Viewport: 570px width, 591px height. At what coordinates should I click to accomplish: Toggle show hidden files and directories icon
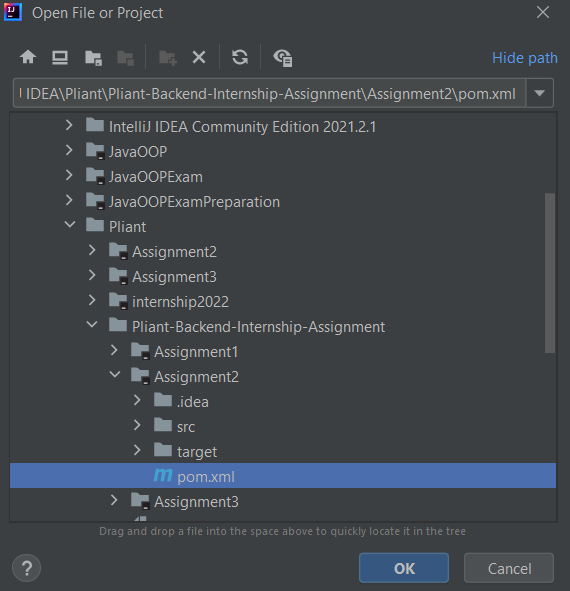tap(283, 58)
